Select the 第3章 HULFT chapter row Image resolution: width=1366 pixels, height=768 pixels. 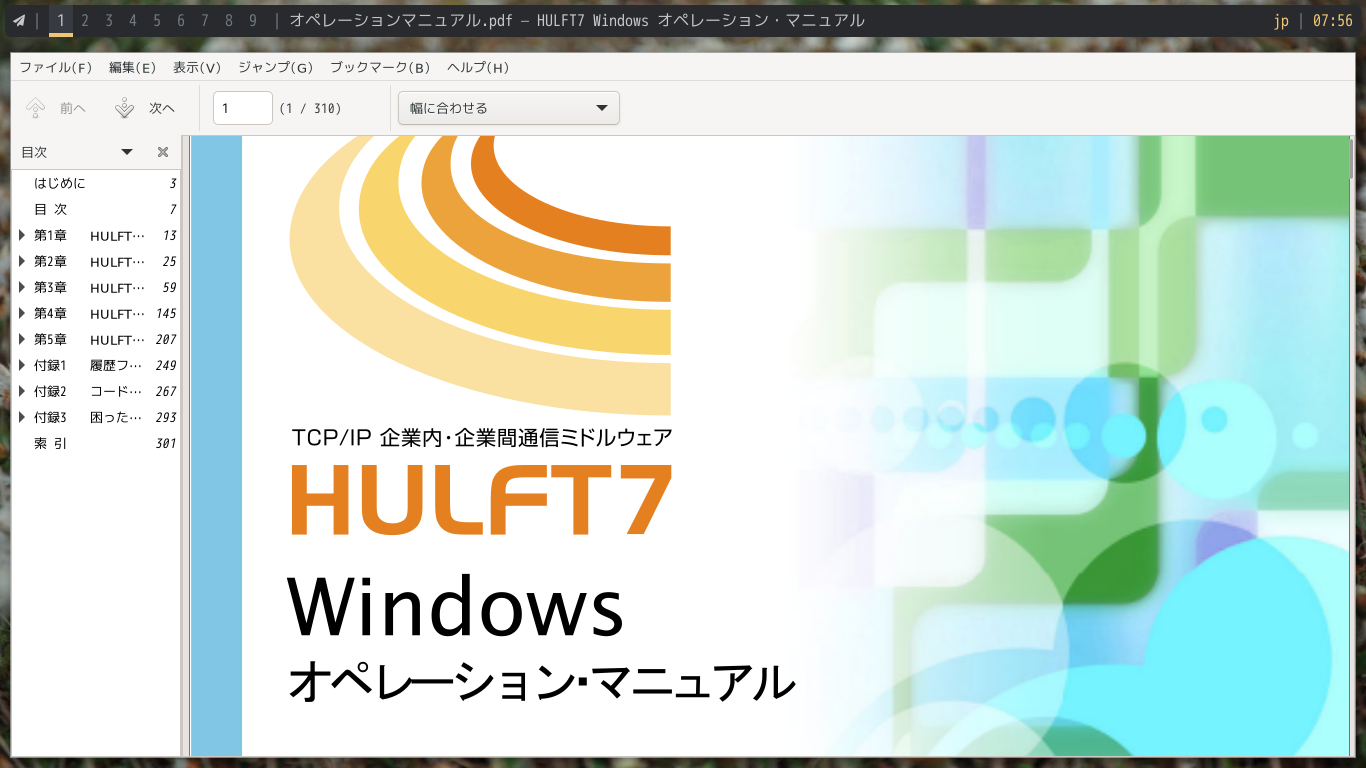pyautogui.click(x=96, y=287)
